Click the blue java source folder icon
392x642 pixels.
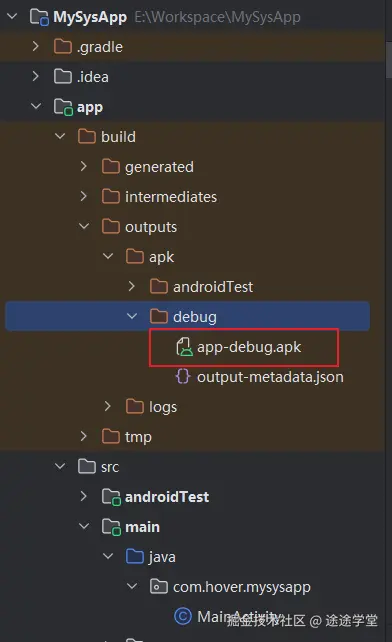135,556
